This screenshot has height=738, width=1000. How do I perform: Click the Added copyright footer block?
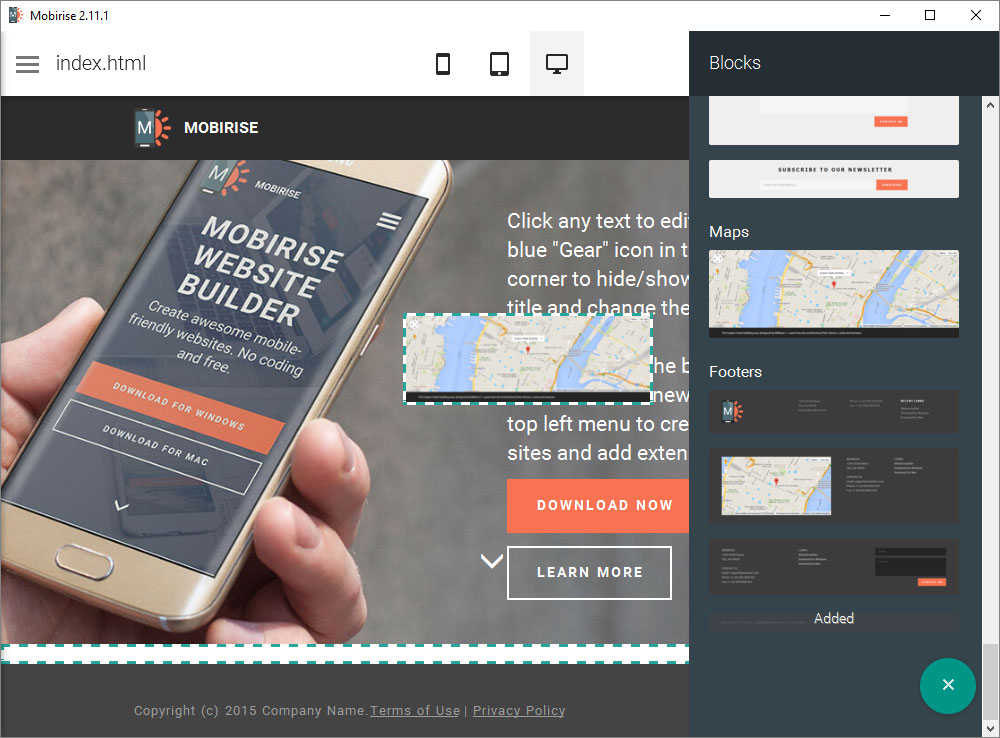pyautogui.click(x=834, y=622)
